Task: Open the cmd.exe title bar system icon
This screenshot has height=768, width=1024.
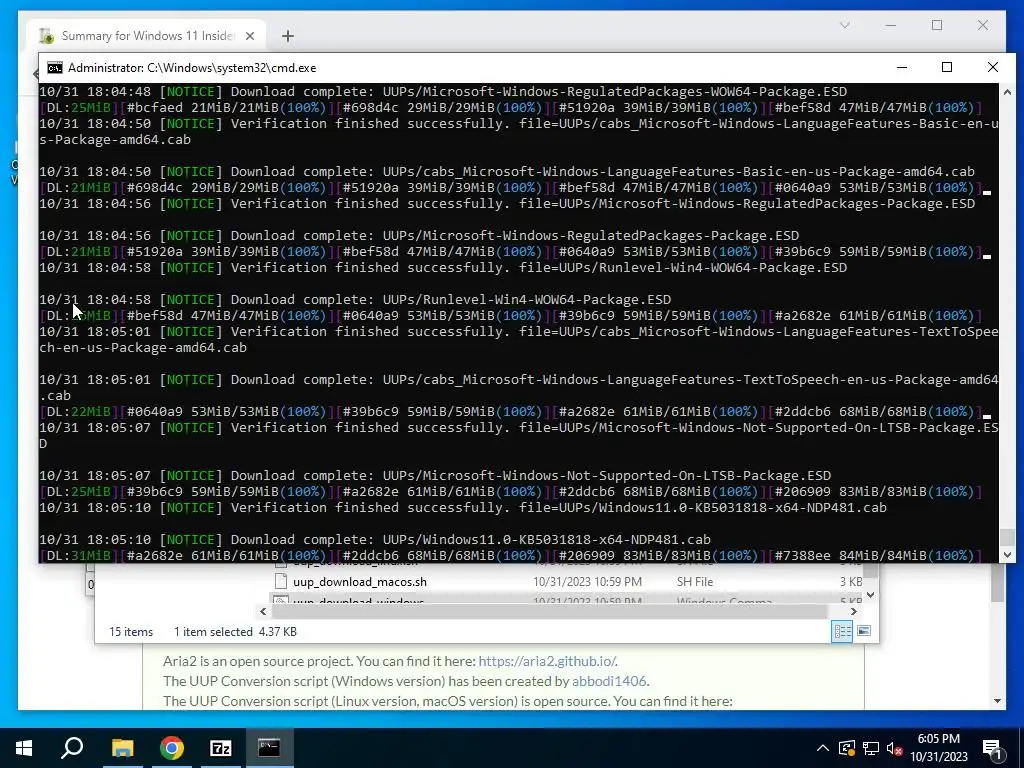Action: point(55,68)
